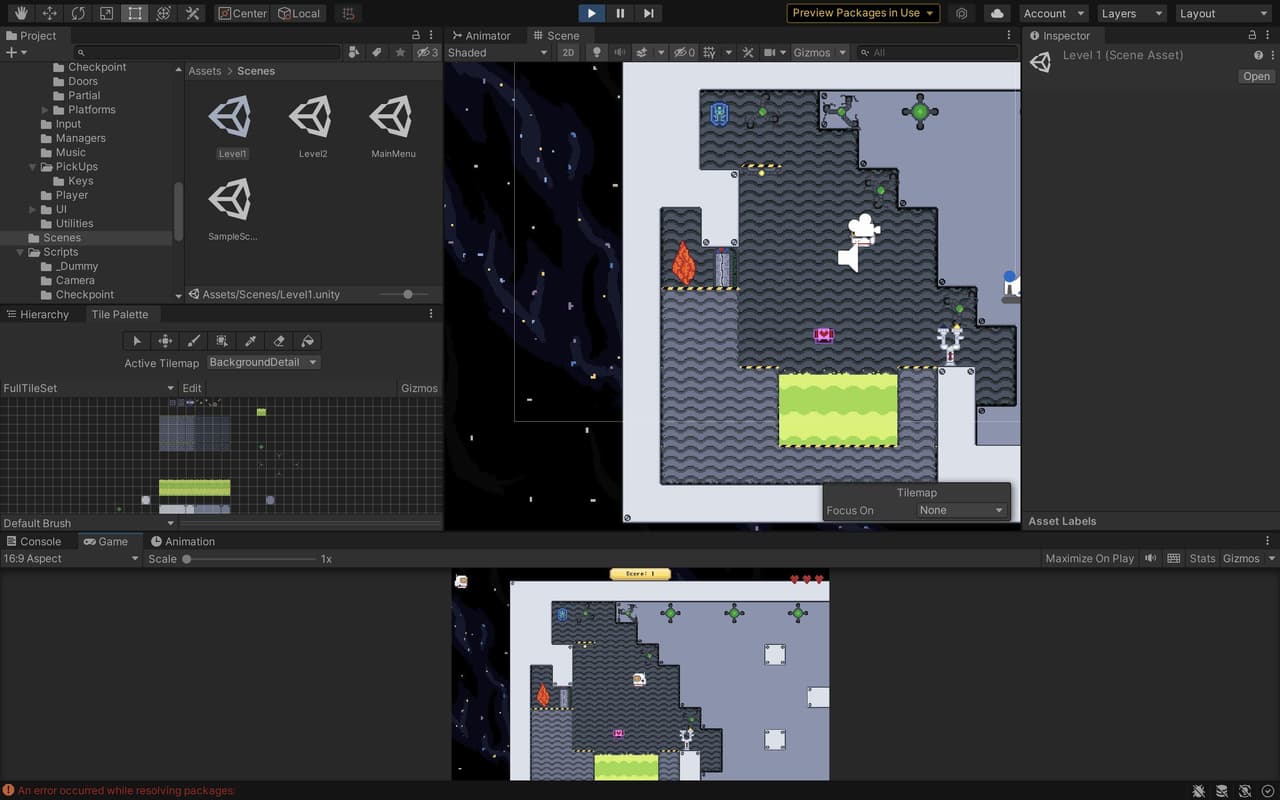Screen dimensions: 1280x800
Task: Open the Layout dropdown
Action: point(1223,13)
